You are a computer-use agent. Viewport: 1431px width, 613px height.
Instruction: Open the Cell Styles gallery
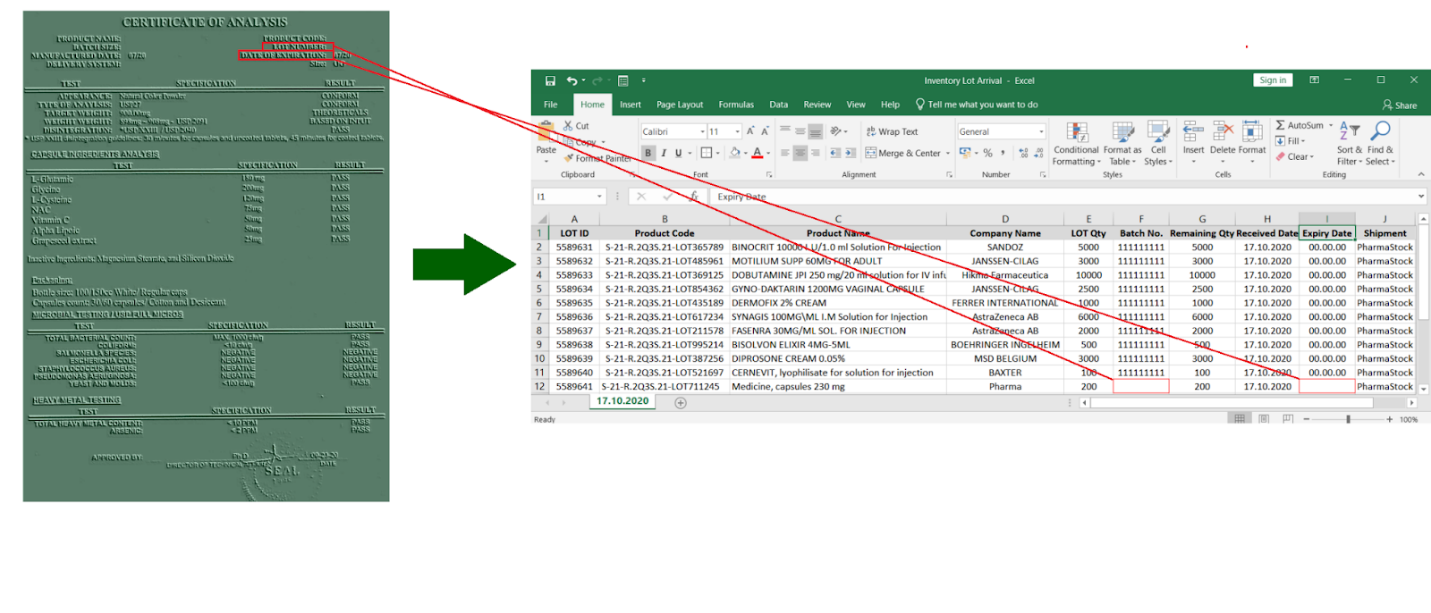pos(1157,144)
